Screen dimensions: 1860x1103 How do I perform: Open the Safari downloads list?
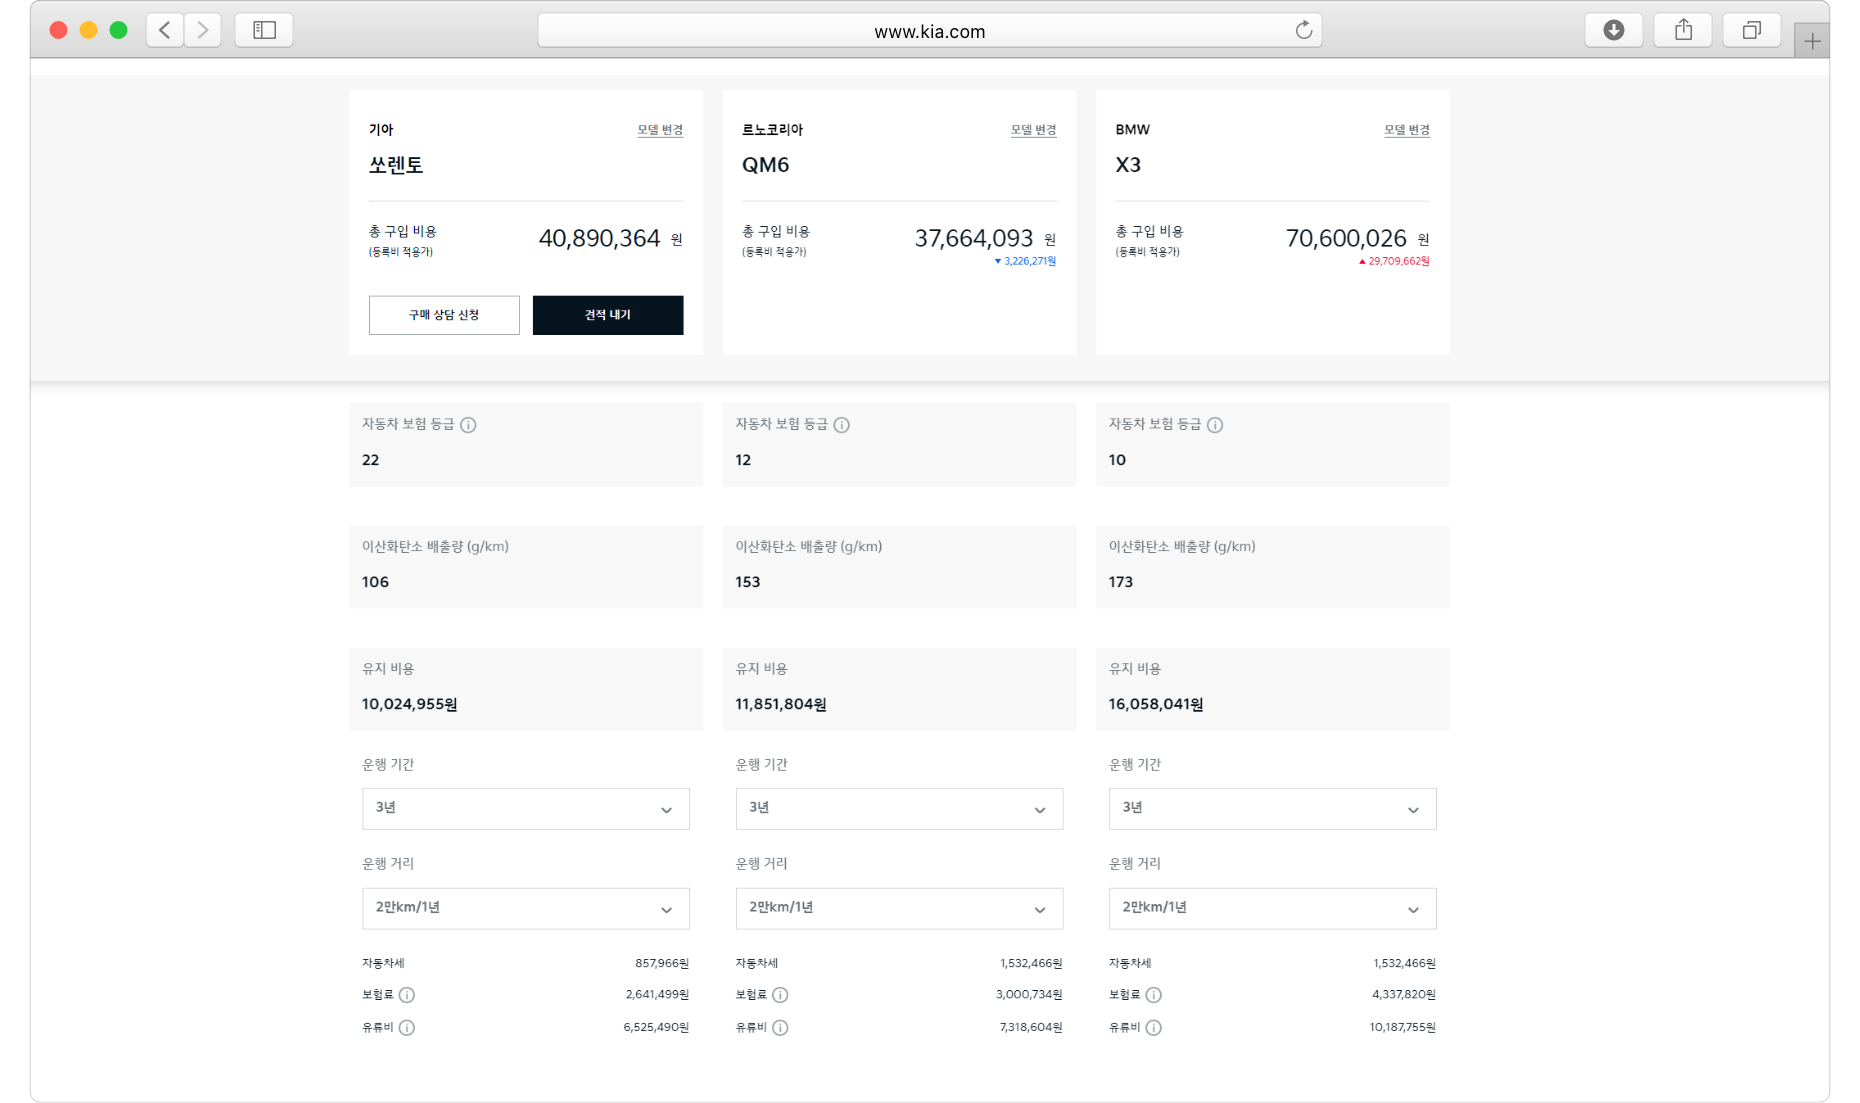coord(1613,30)
